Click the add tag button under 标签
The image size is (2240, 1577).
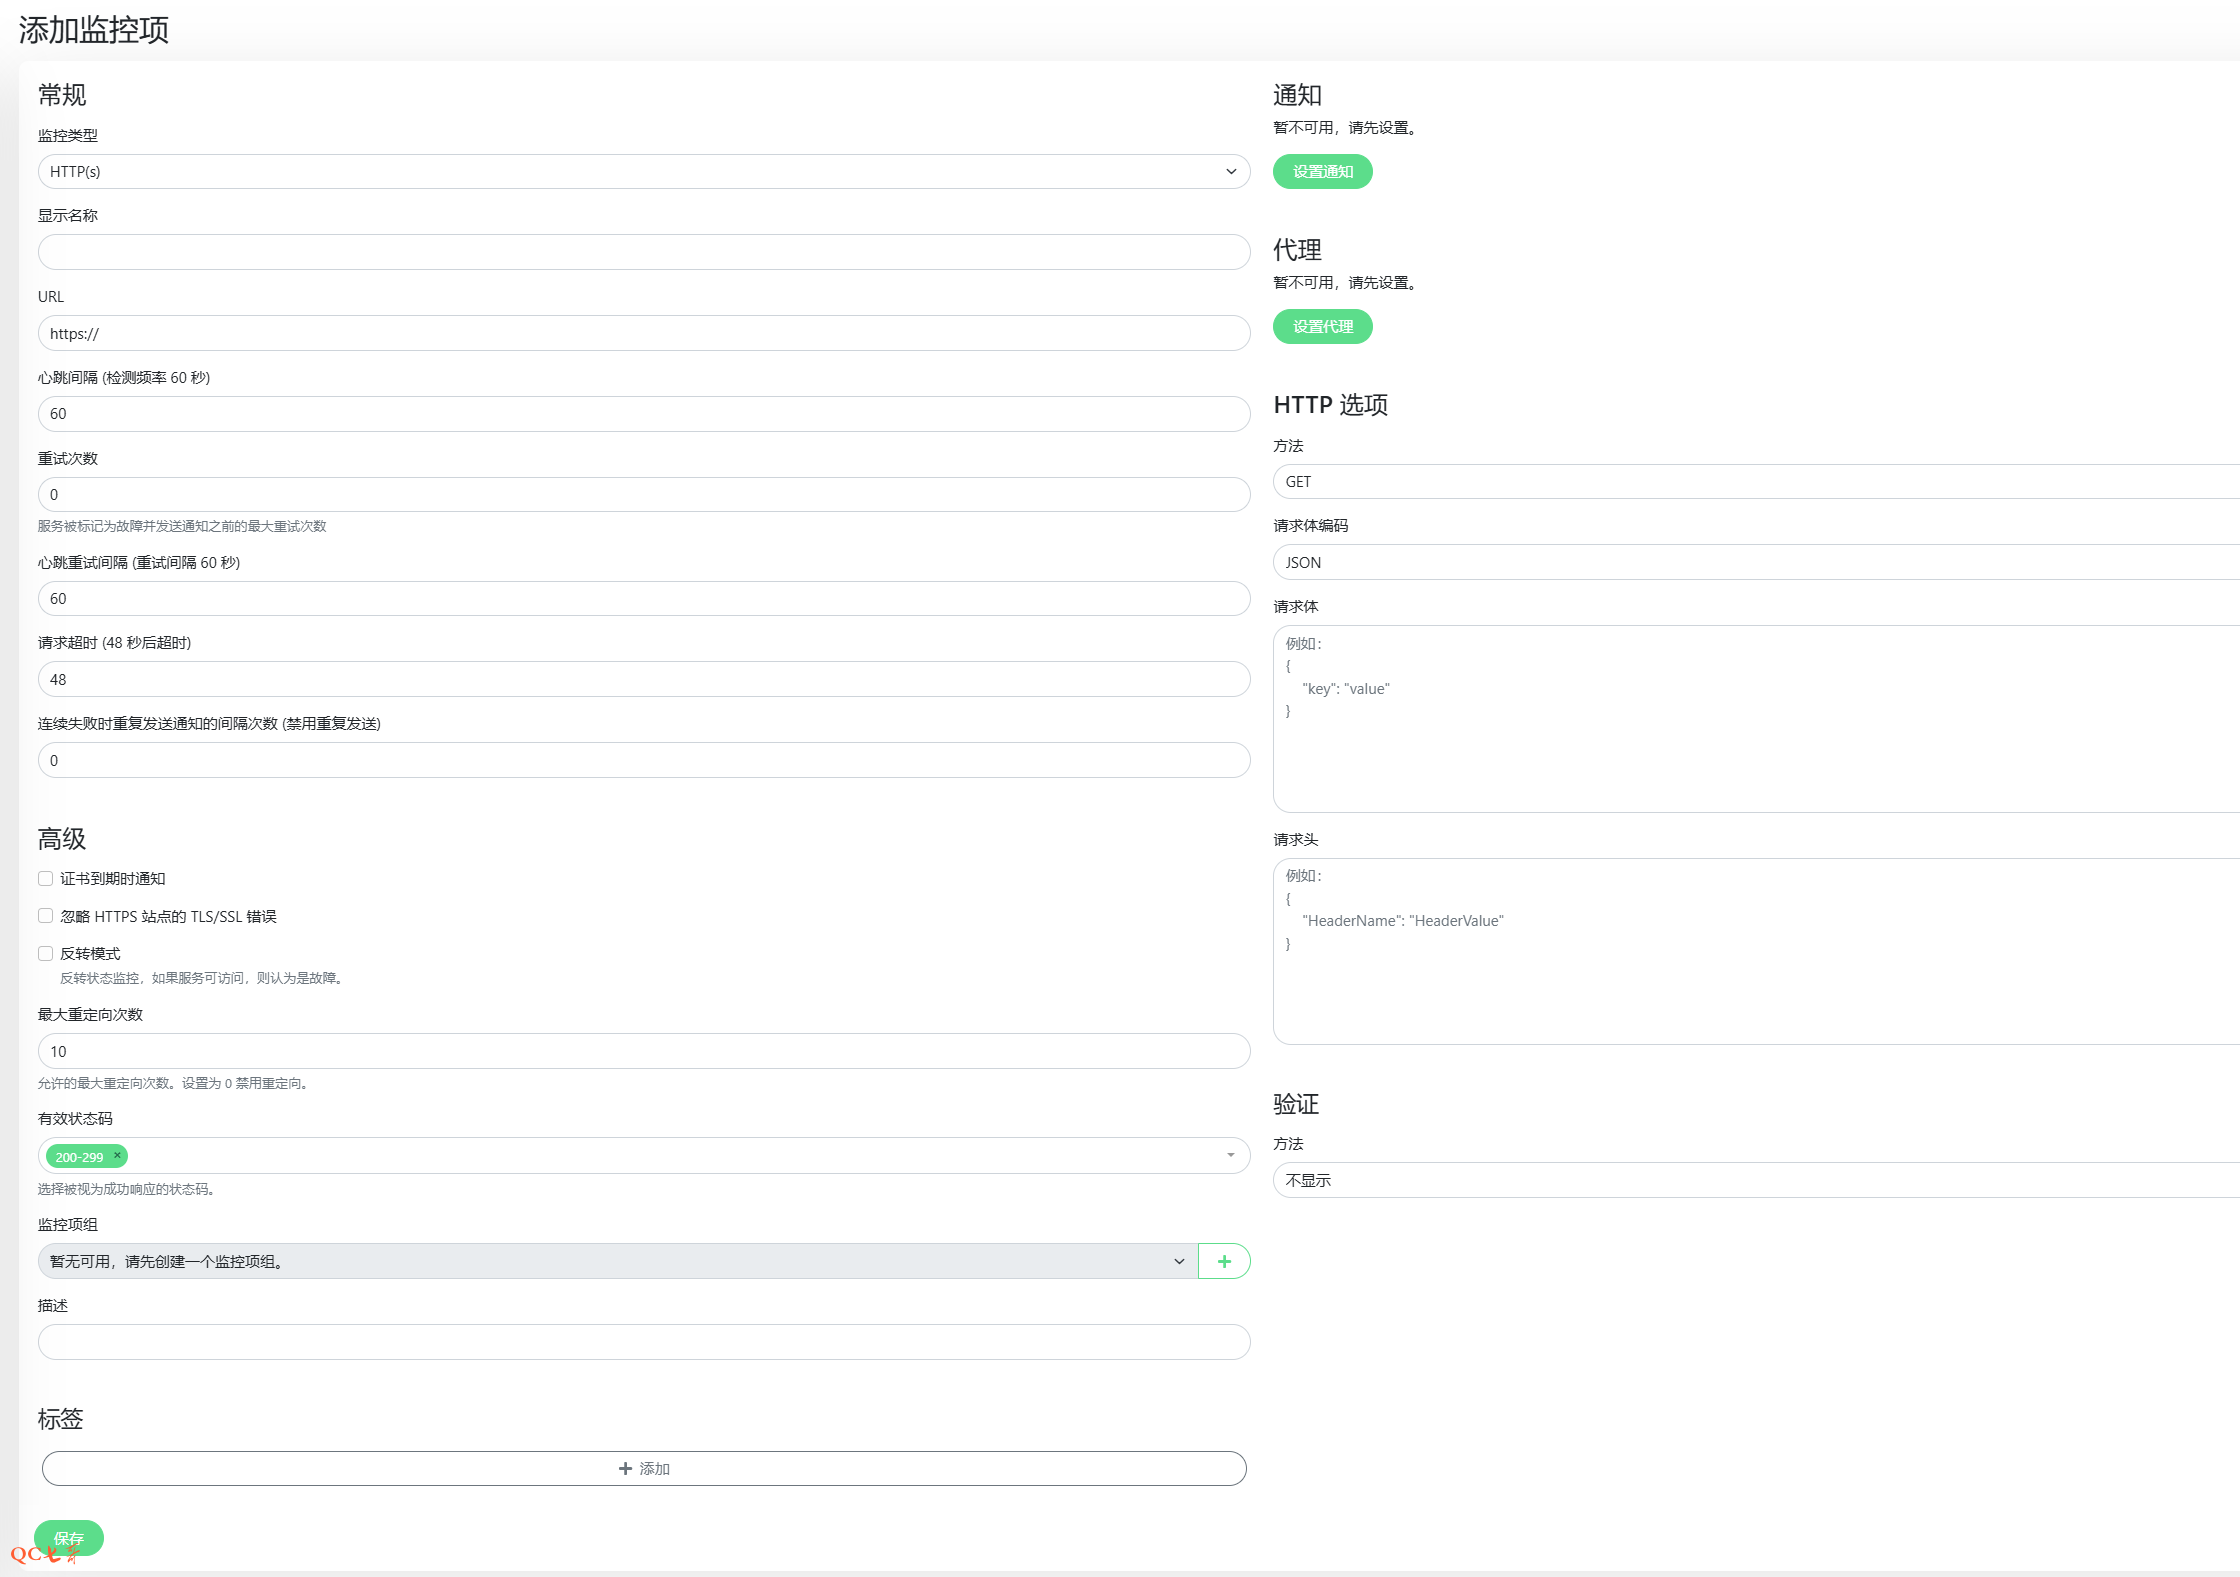coord(644,1468)
